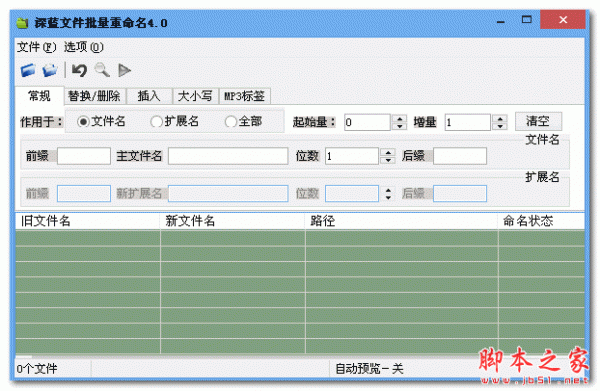Image resolution: width=600 pixels, height=391 pixels.
Task: Increase filename 位数 with up arrow
Action: [x=388, y=152]
